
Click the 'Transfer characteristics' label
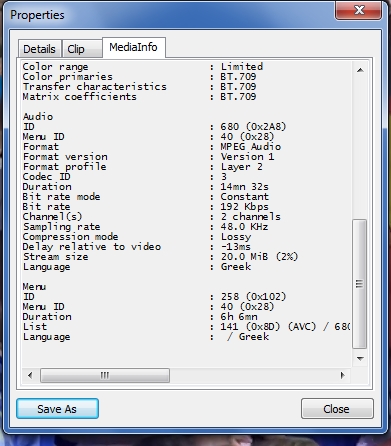(94, 87)
